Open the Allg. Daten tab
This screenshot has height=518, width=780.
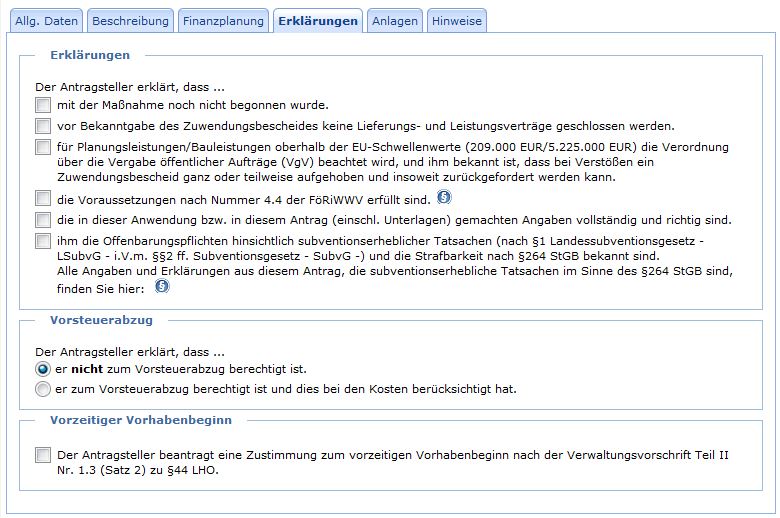point(46,21)
